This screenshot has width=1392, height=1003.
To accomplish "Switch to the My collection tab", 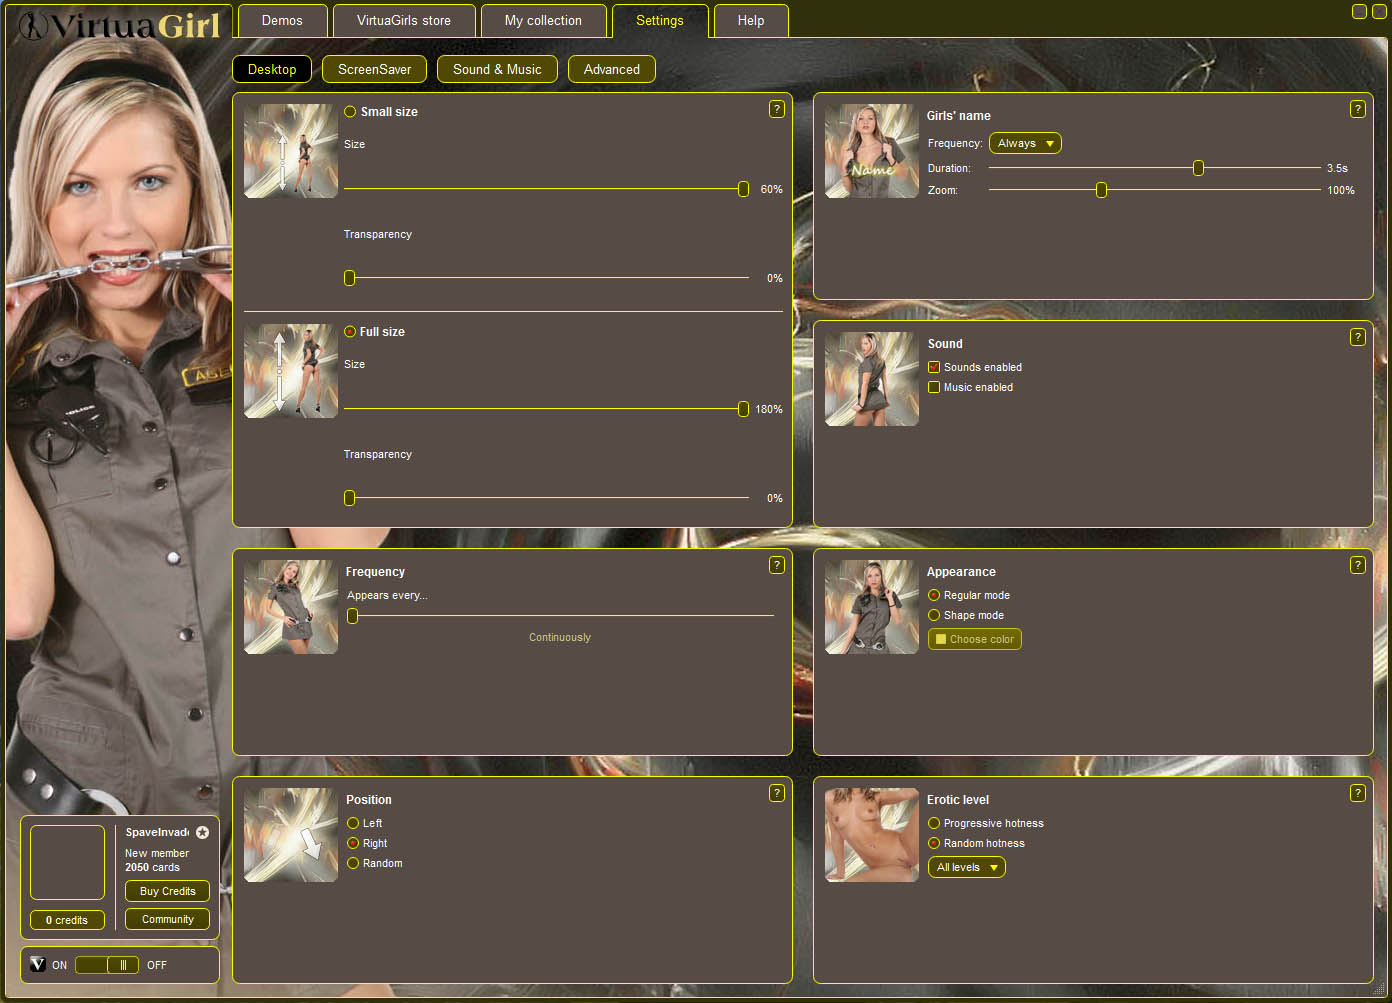I will pyautogui.click(x=543, y=21).
